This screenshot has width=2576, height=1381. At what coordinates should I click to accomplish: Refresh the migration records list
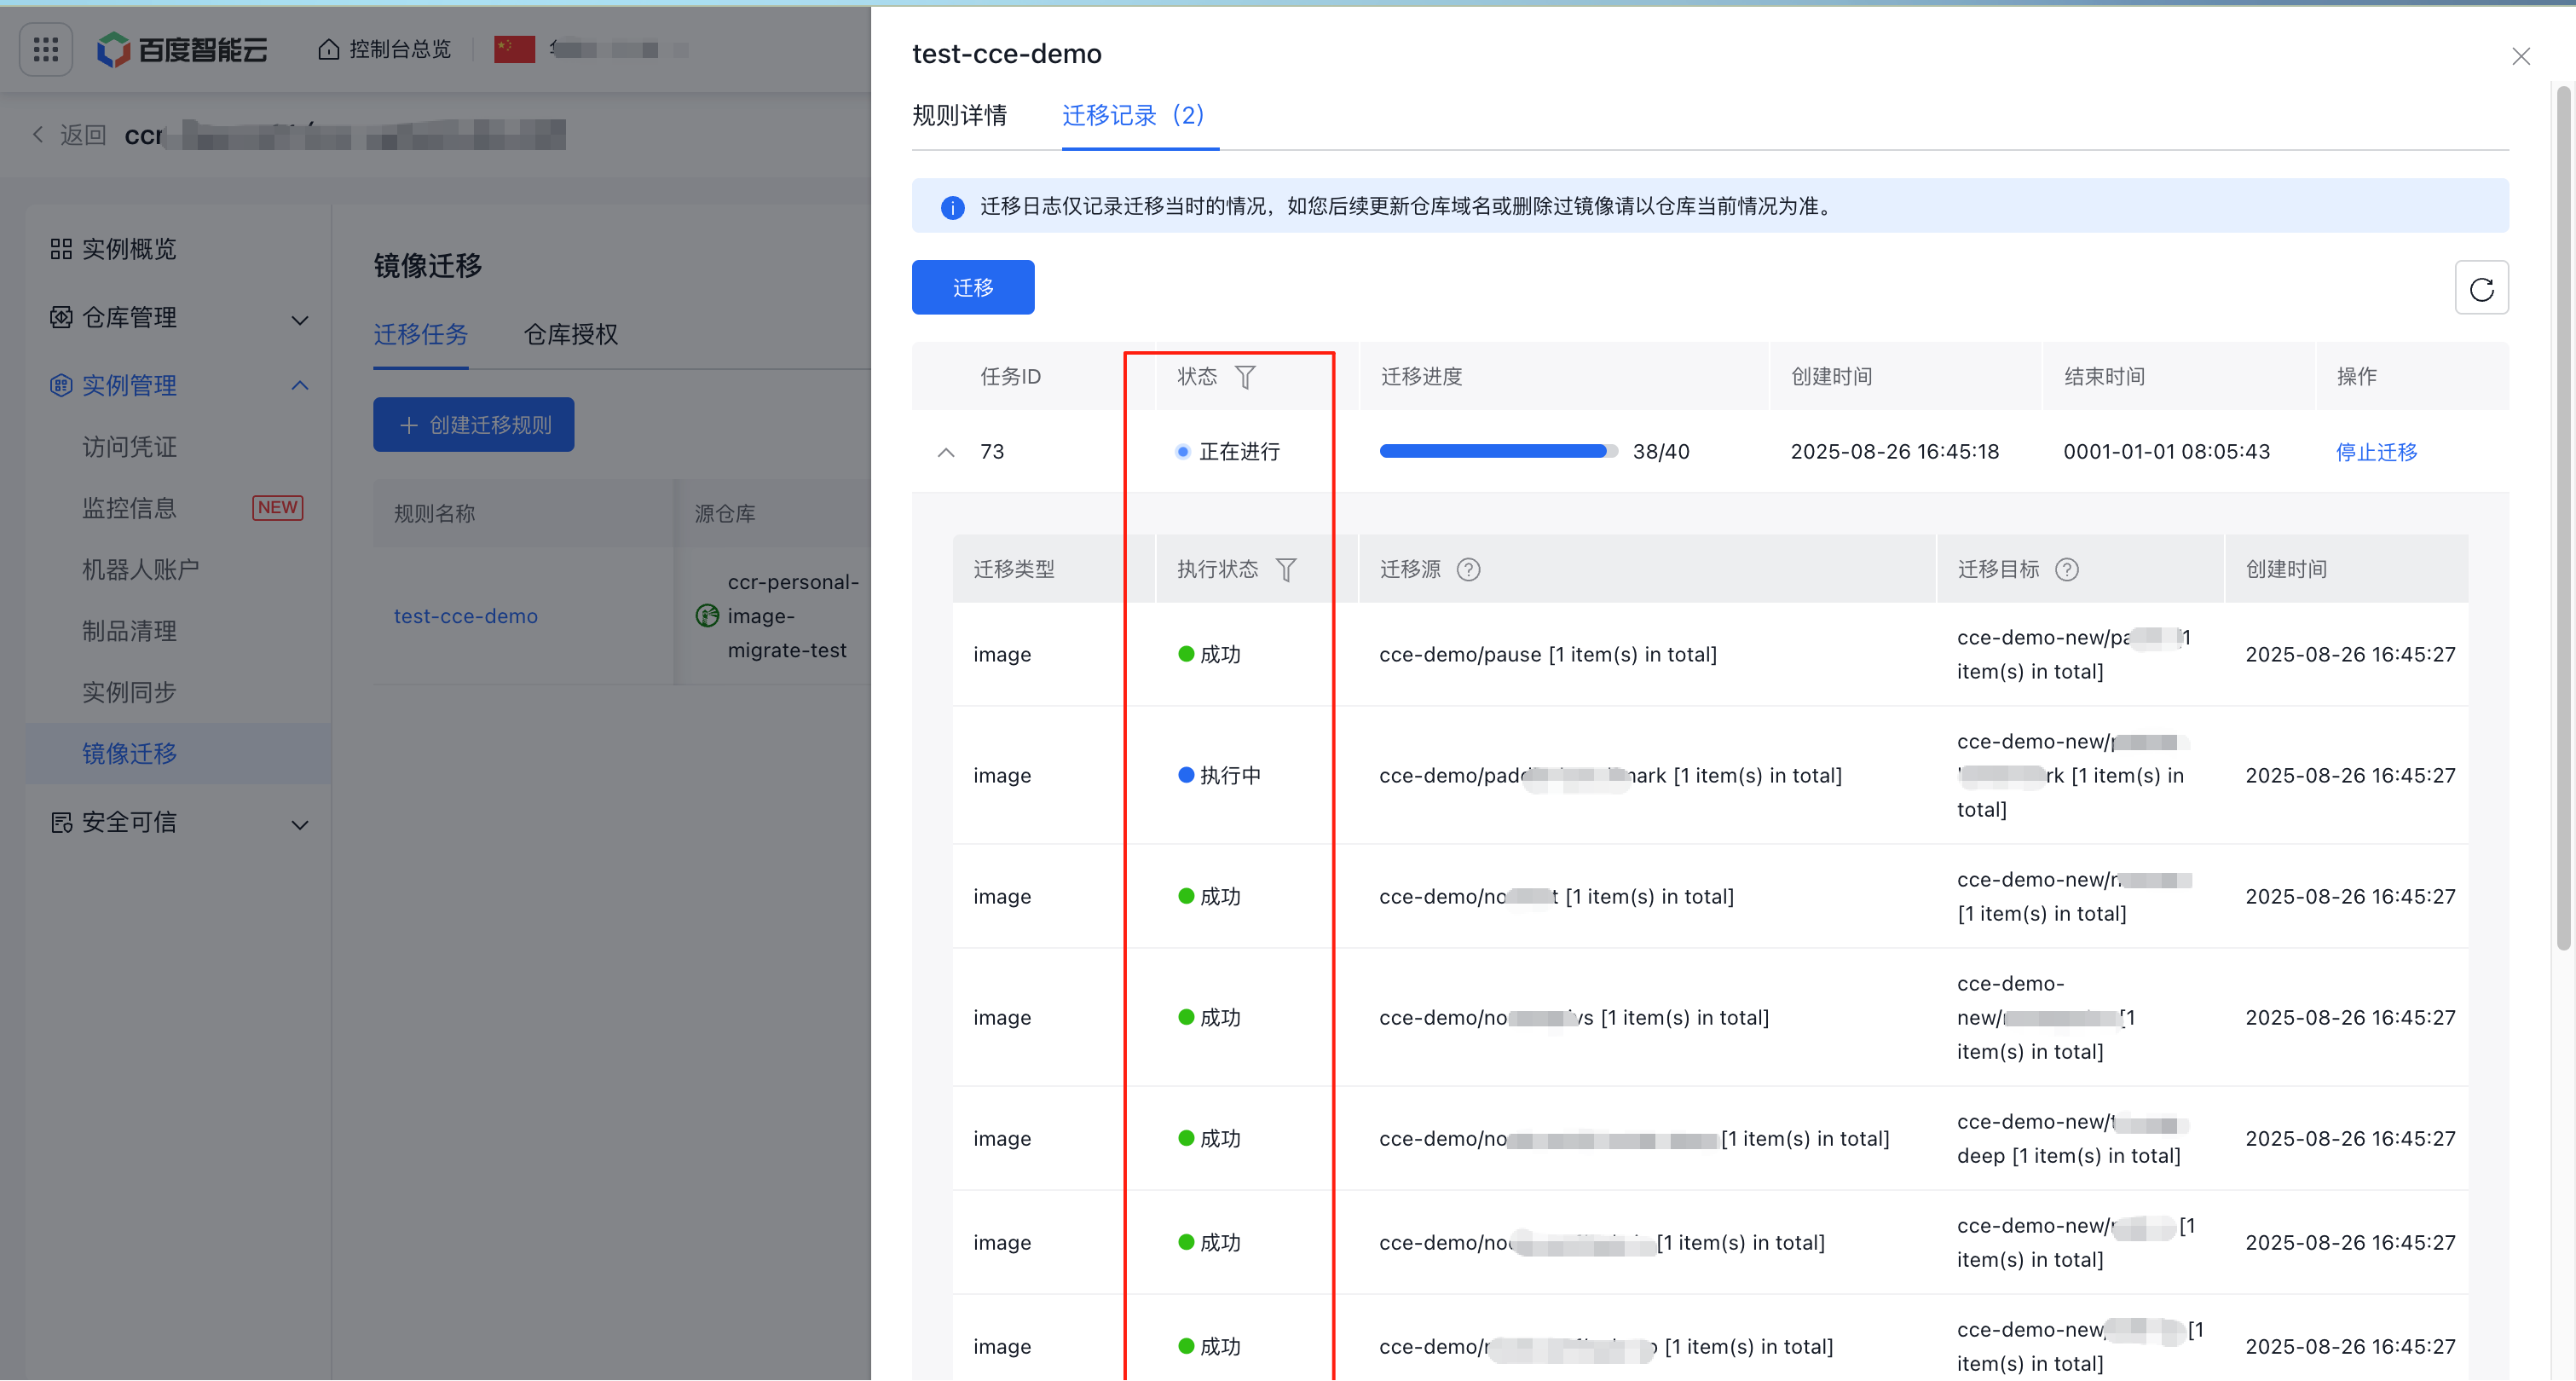(x=2481, y=289)
